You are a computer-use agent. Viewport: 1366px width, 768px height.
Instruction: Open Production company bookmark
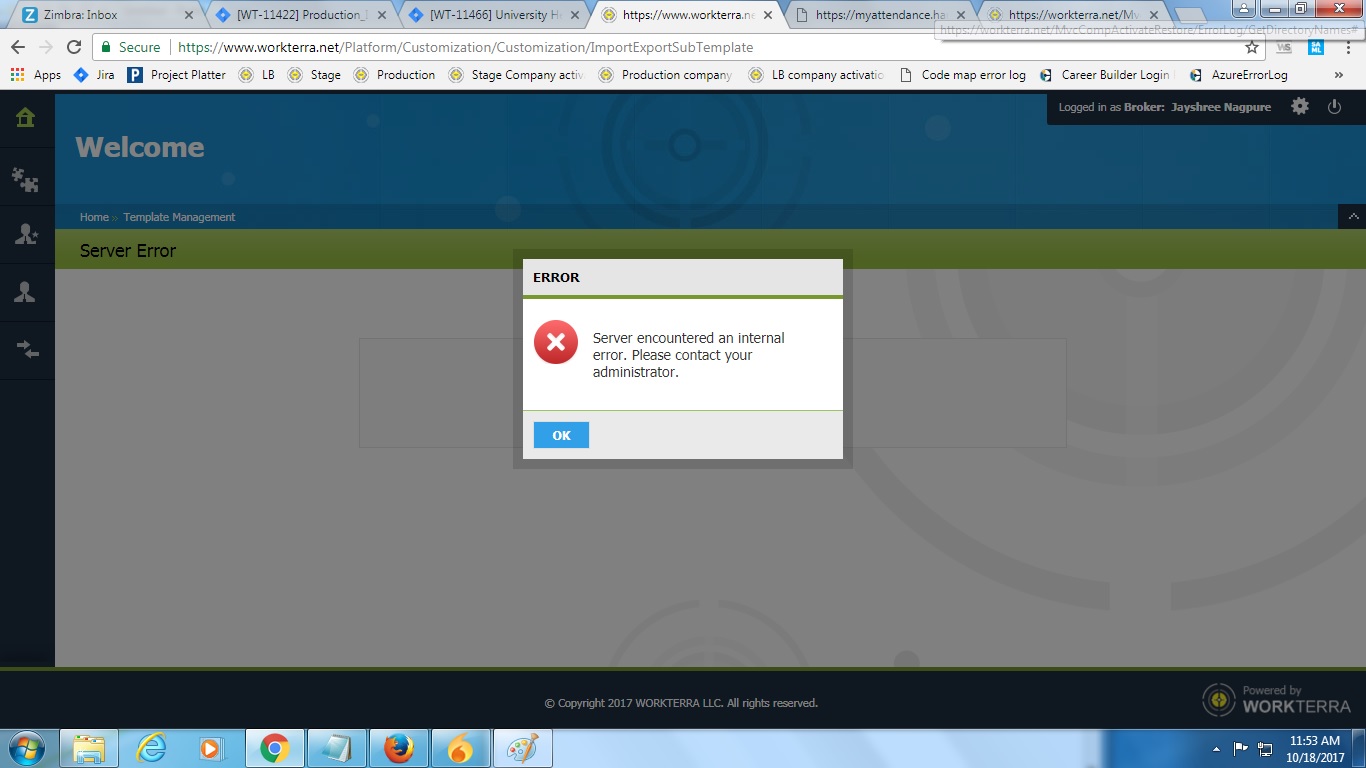(665, 75)
